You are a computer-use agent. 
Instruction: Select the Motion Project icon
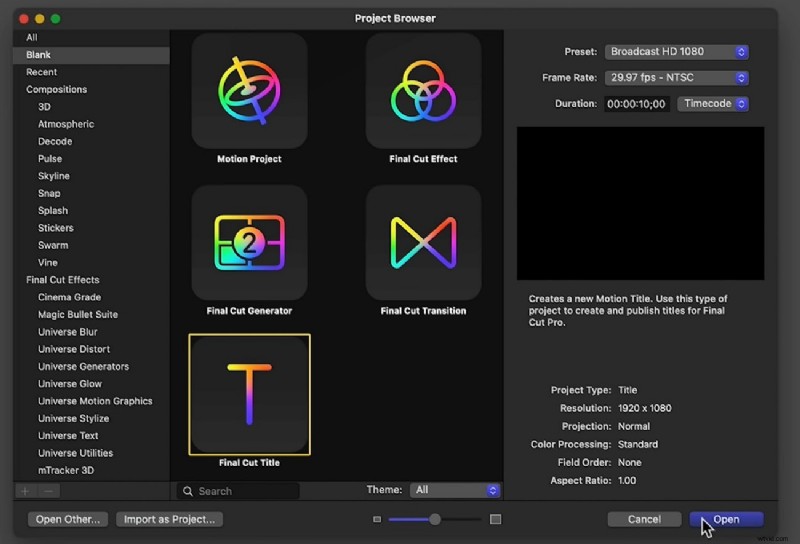click(x=249, y=91)
